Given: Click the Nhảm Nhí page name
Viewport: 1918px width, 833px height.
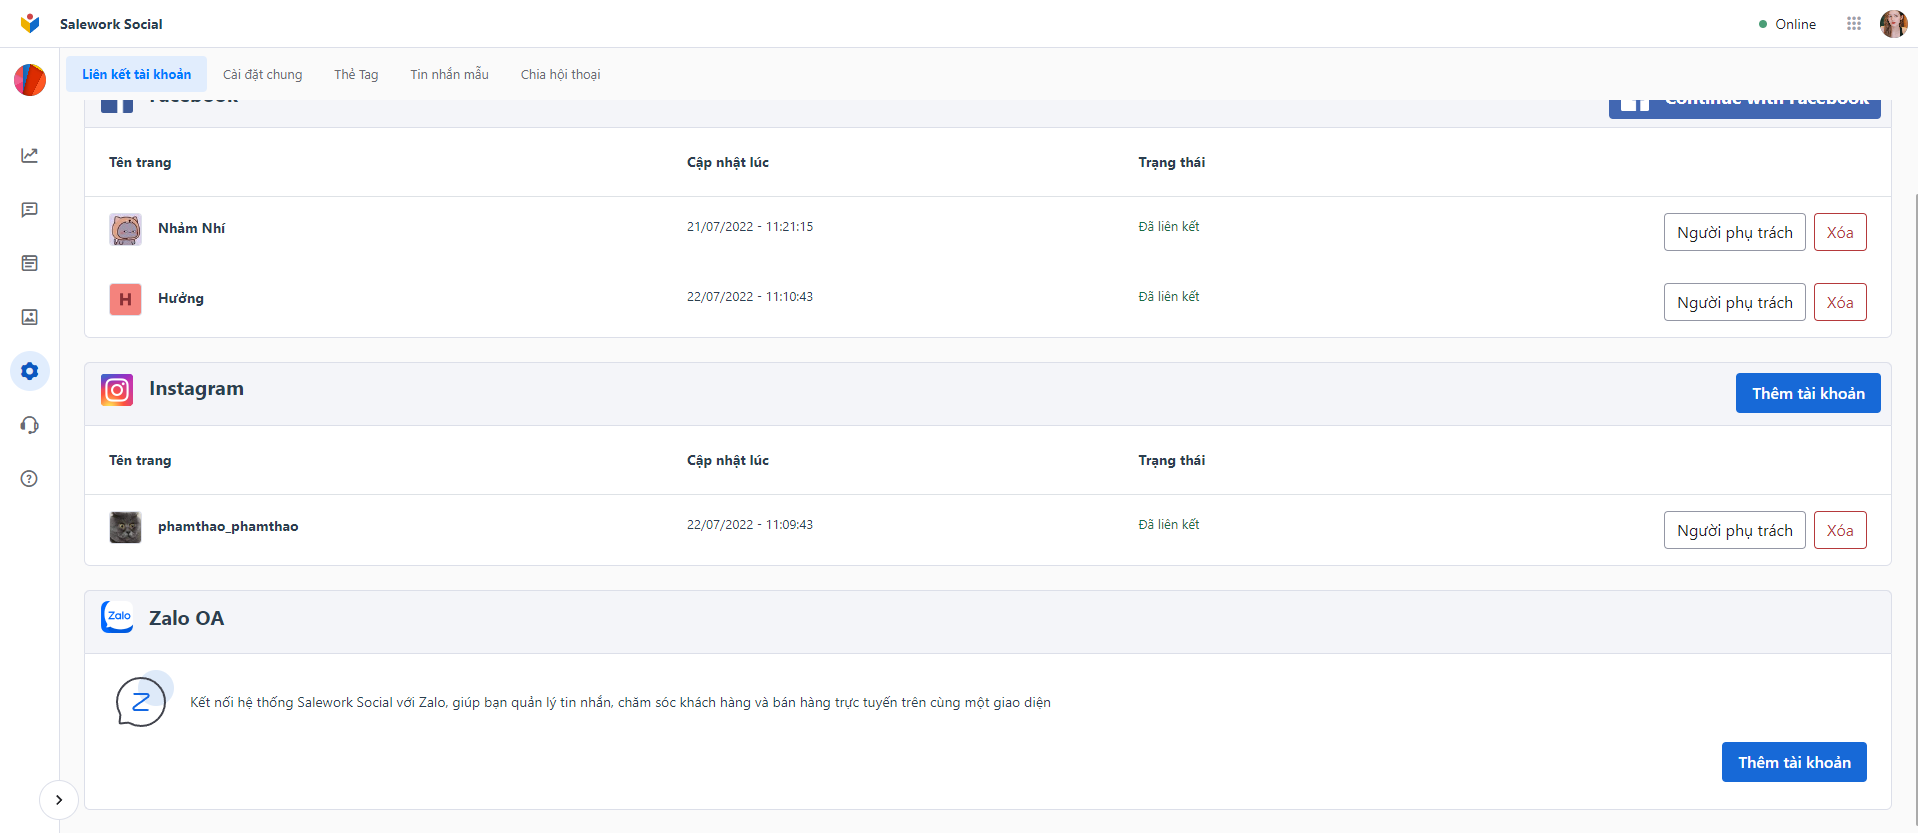Looking at the screenshot, I should tap(192, 228).
